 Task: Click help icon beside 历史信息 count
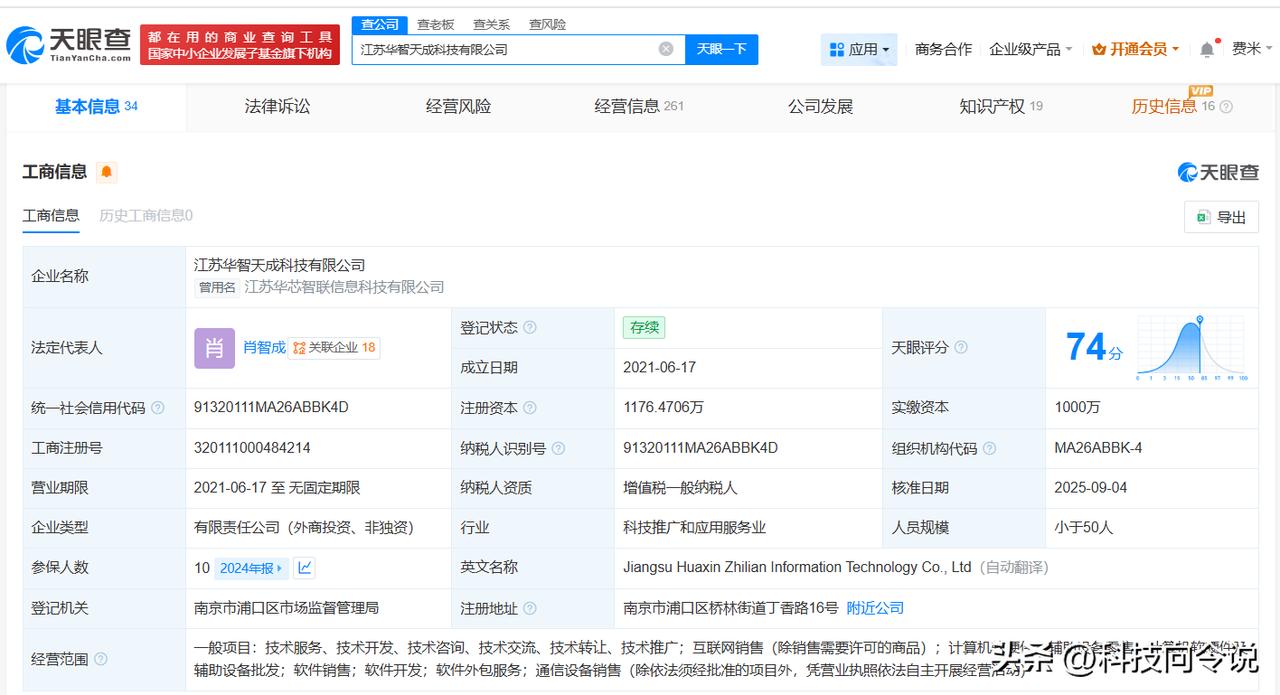coord(1226,107)
